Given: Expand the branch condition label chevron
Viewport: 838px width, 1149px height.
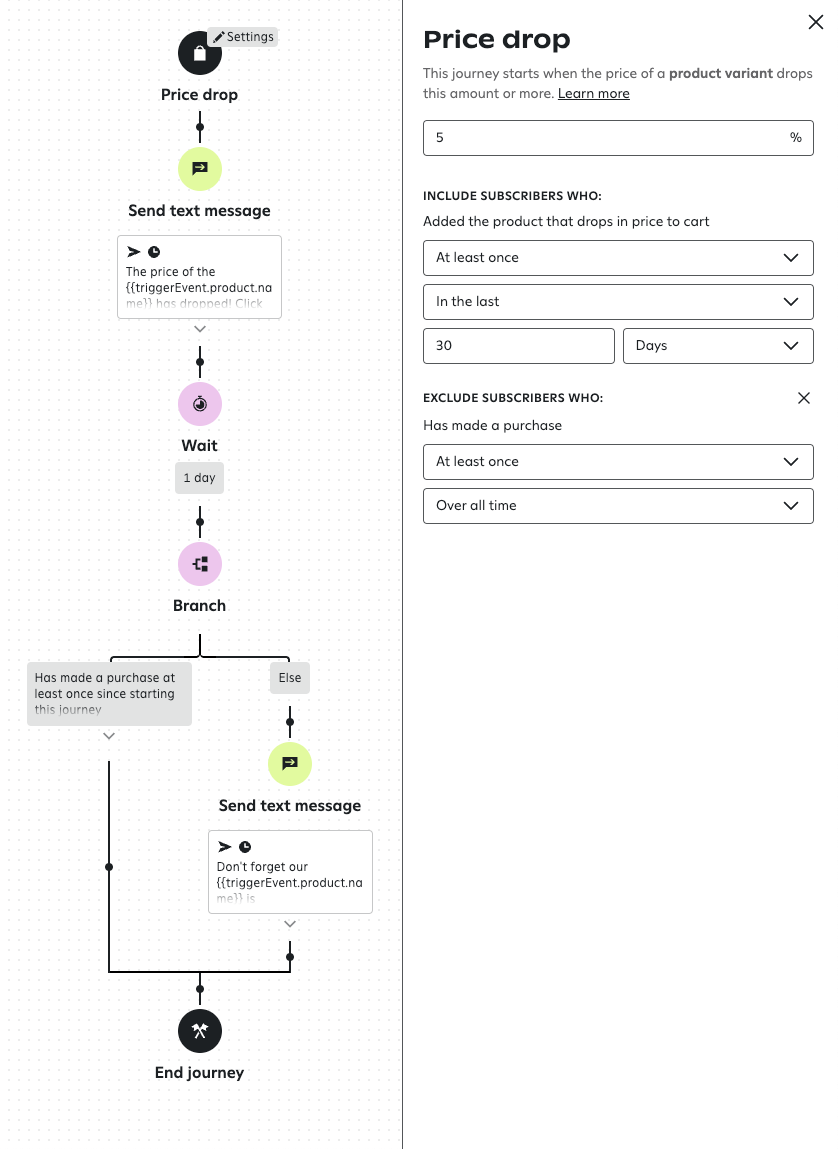Looking at the screenshot, I should pyautogui.click(x=109, y=735).
